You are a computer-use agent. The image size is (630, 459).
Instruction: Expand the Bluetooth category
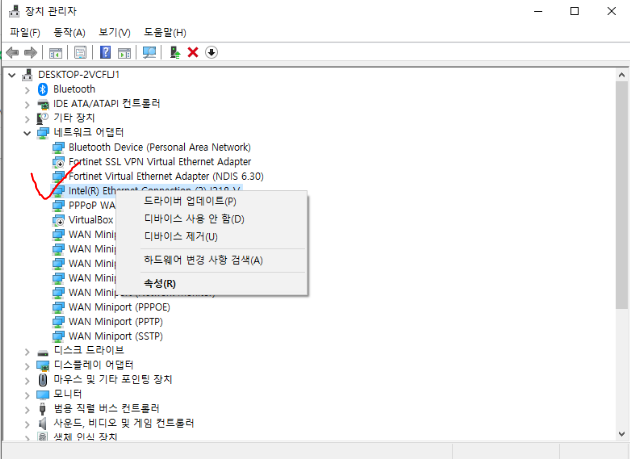click(27, 90)
